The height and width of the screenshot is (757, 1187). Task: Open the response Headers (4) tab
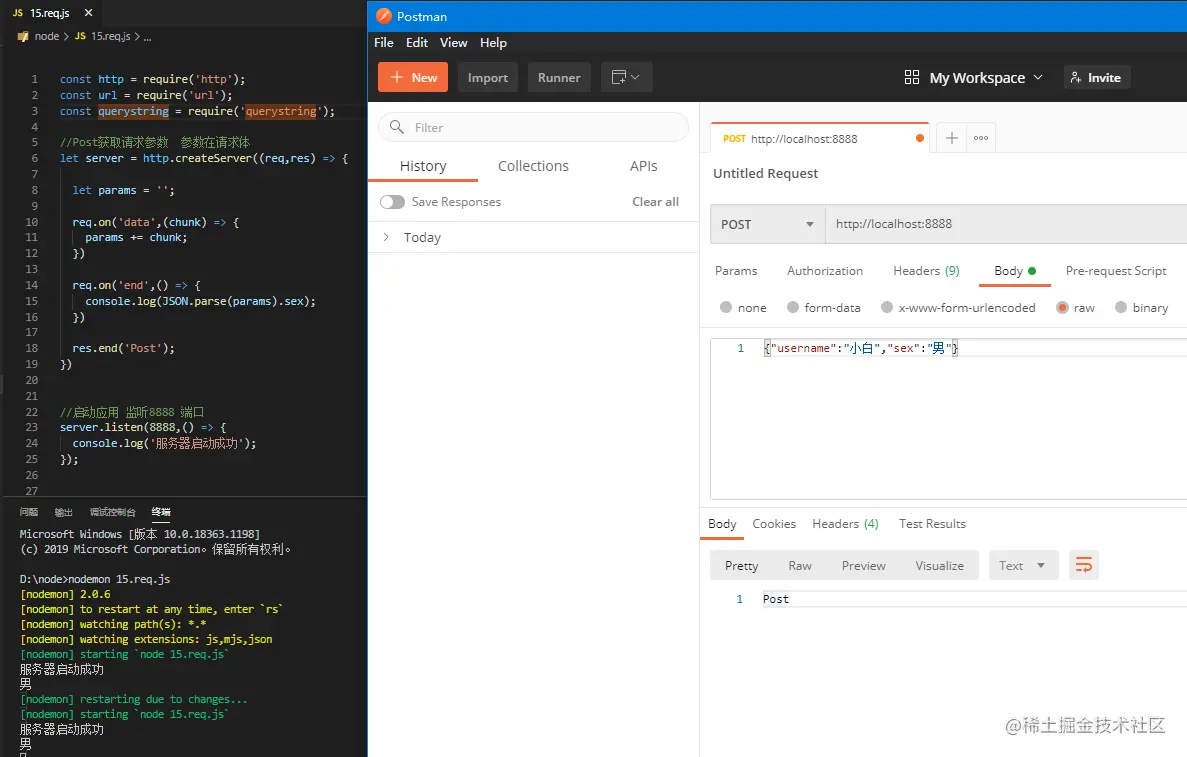845,524
